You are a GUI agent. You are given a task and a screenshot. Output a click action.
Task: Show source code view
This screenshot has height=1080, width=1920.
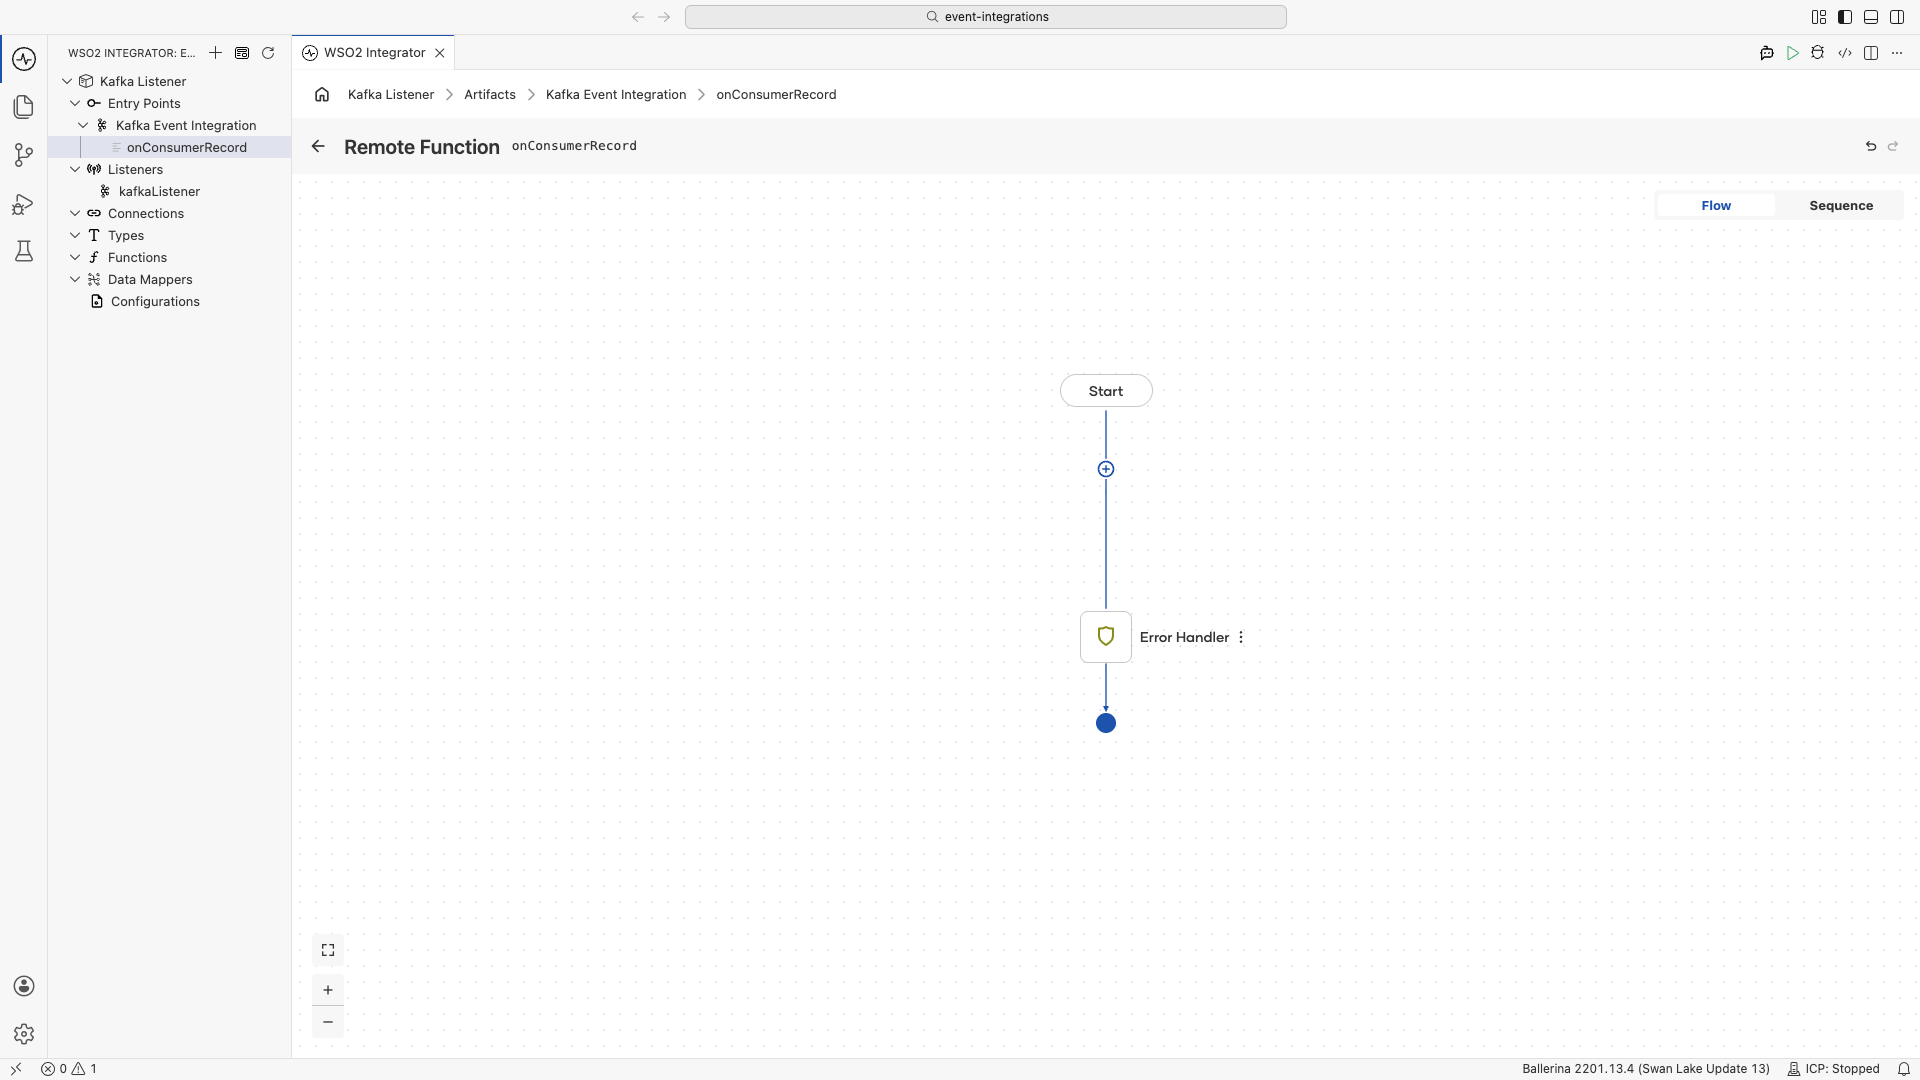point(1845,53)
